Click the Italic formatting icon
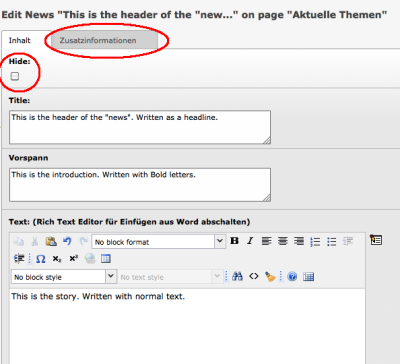Image resolution: width=400 pixels, height=364 pixels. point(250,241)
